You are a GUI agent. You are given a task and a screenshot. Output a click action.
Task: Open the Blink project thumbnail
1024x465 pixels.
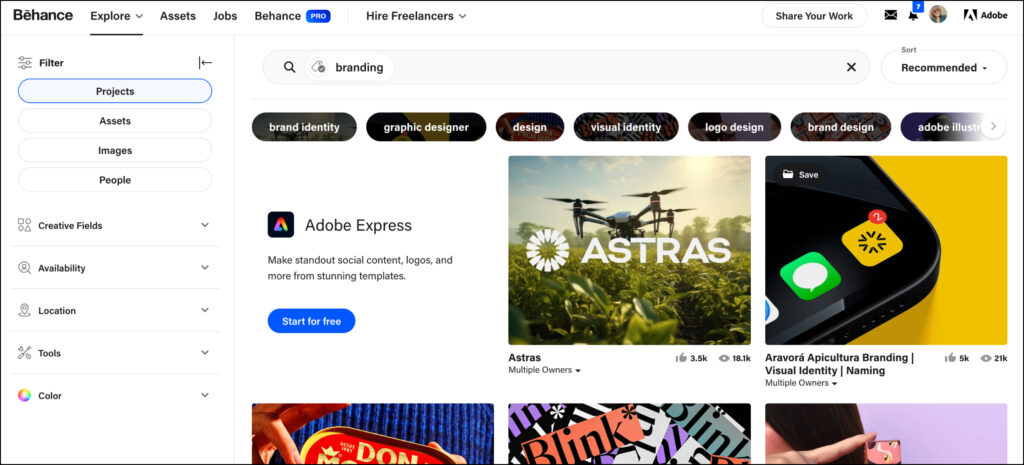tap(630, 434)
